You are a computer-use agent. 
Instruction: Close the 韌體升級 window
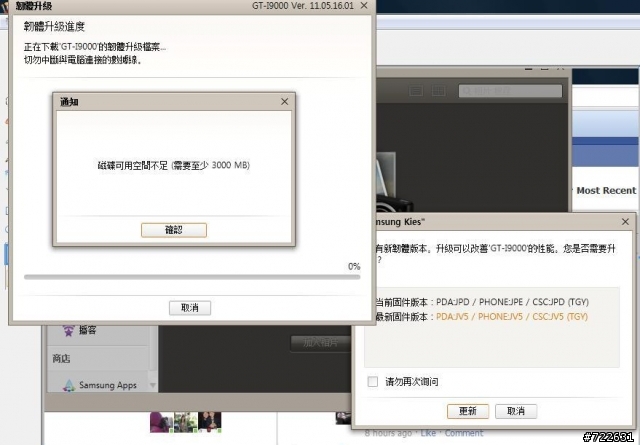pos(364,6)
